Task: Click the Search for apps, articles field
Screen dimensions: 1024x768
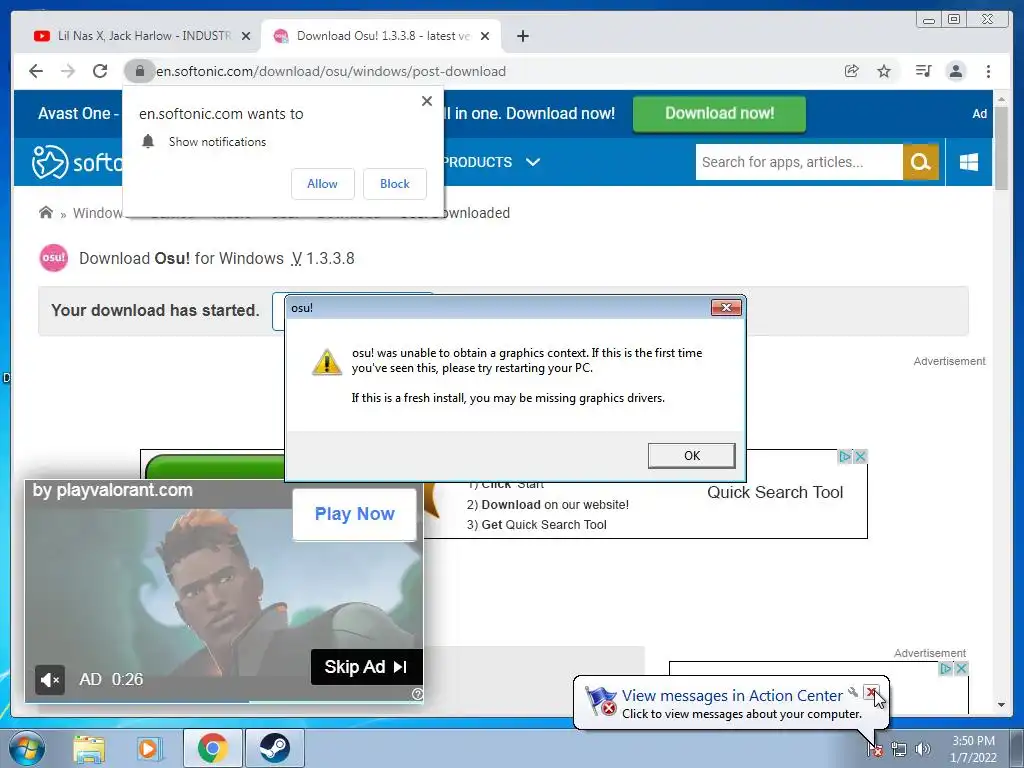Action: (799, 162)
